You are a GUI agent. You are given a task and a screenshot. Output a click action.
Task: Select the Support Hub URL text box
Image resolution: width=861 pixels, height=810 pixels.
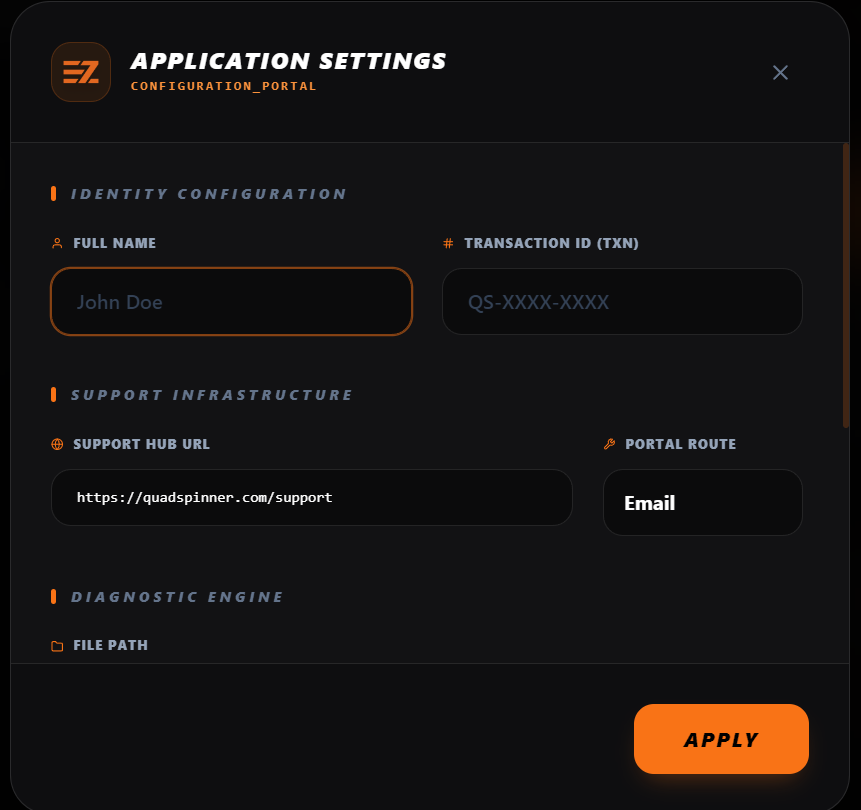pyautogui.click(x=311, y=497)
